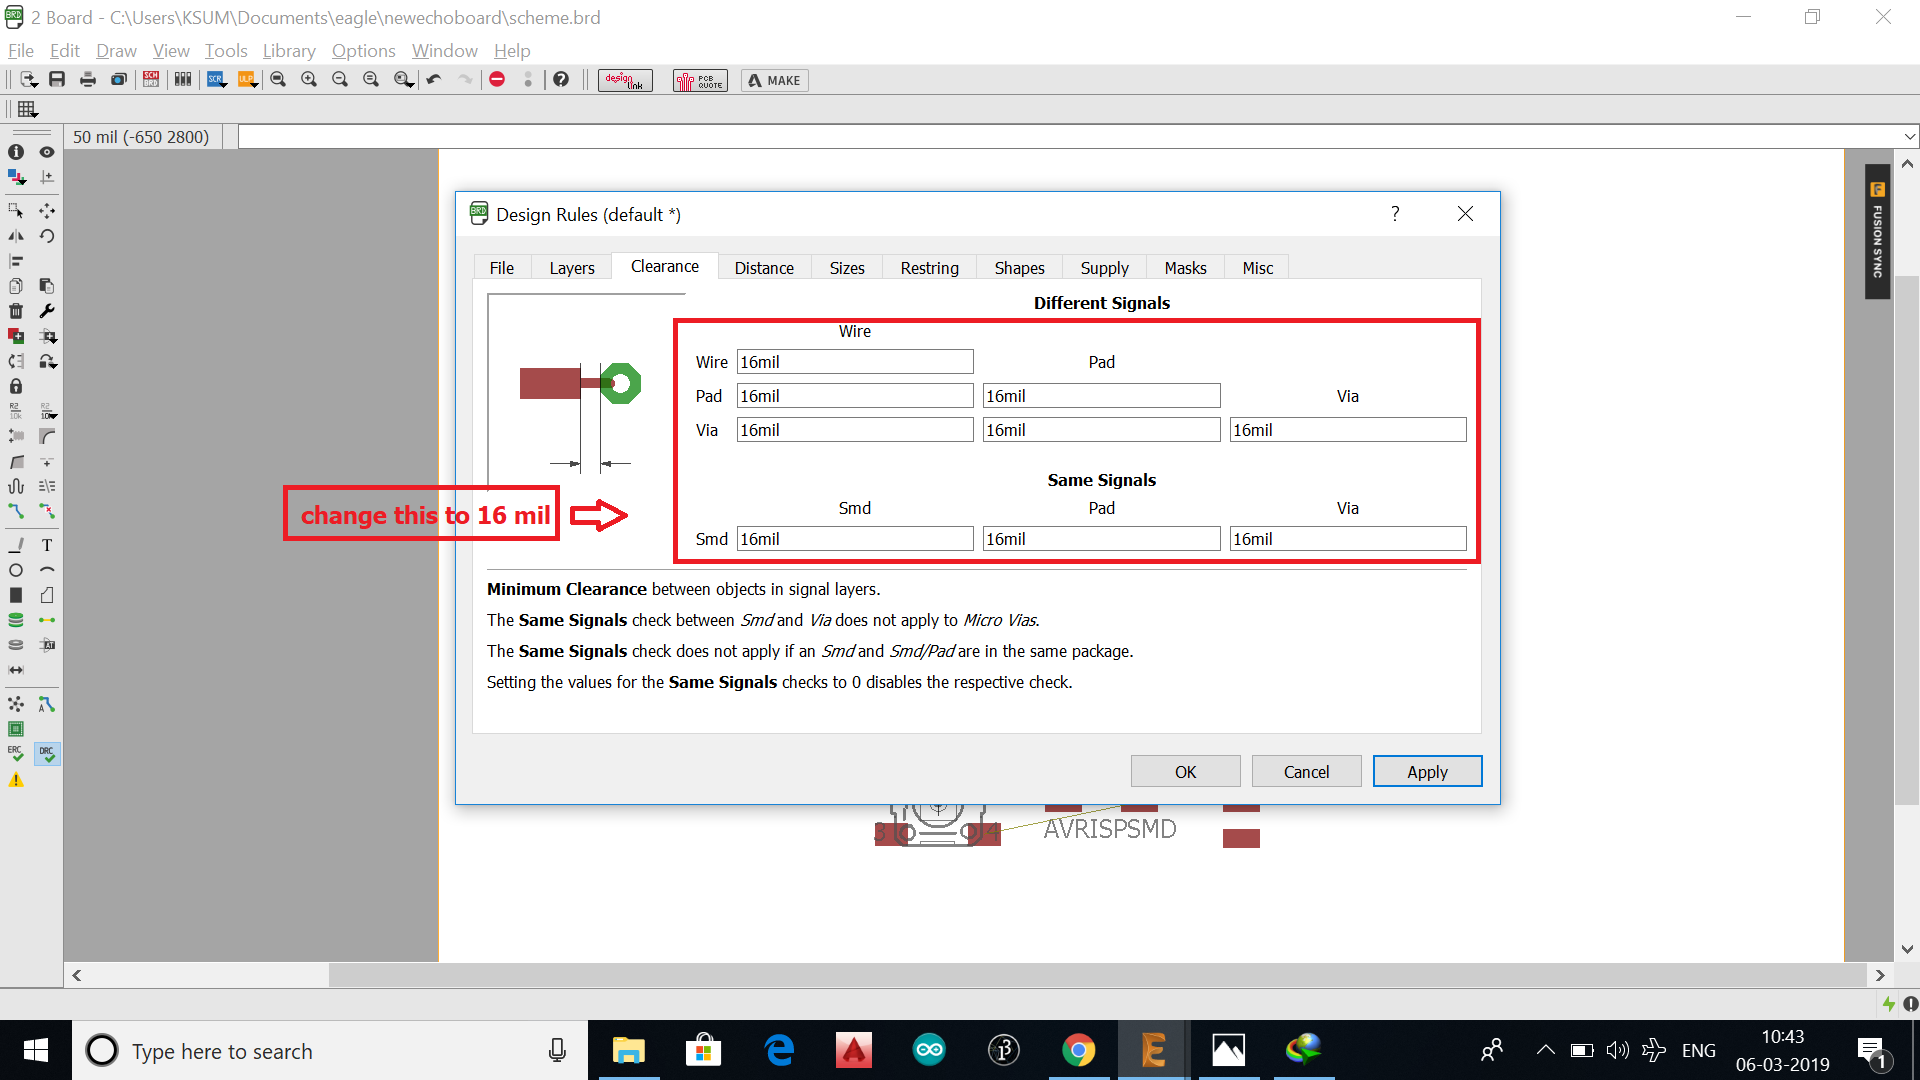Toggle the Errors warning triangle tool
The image size is (1920, 1080).
(16, 780)
